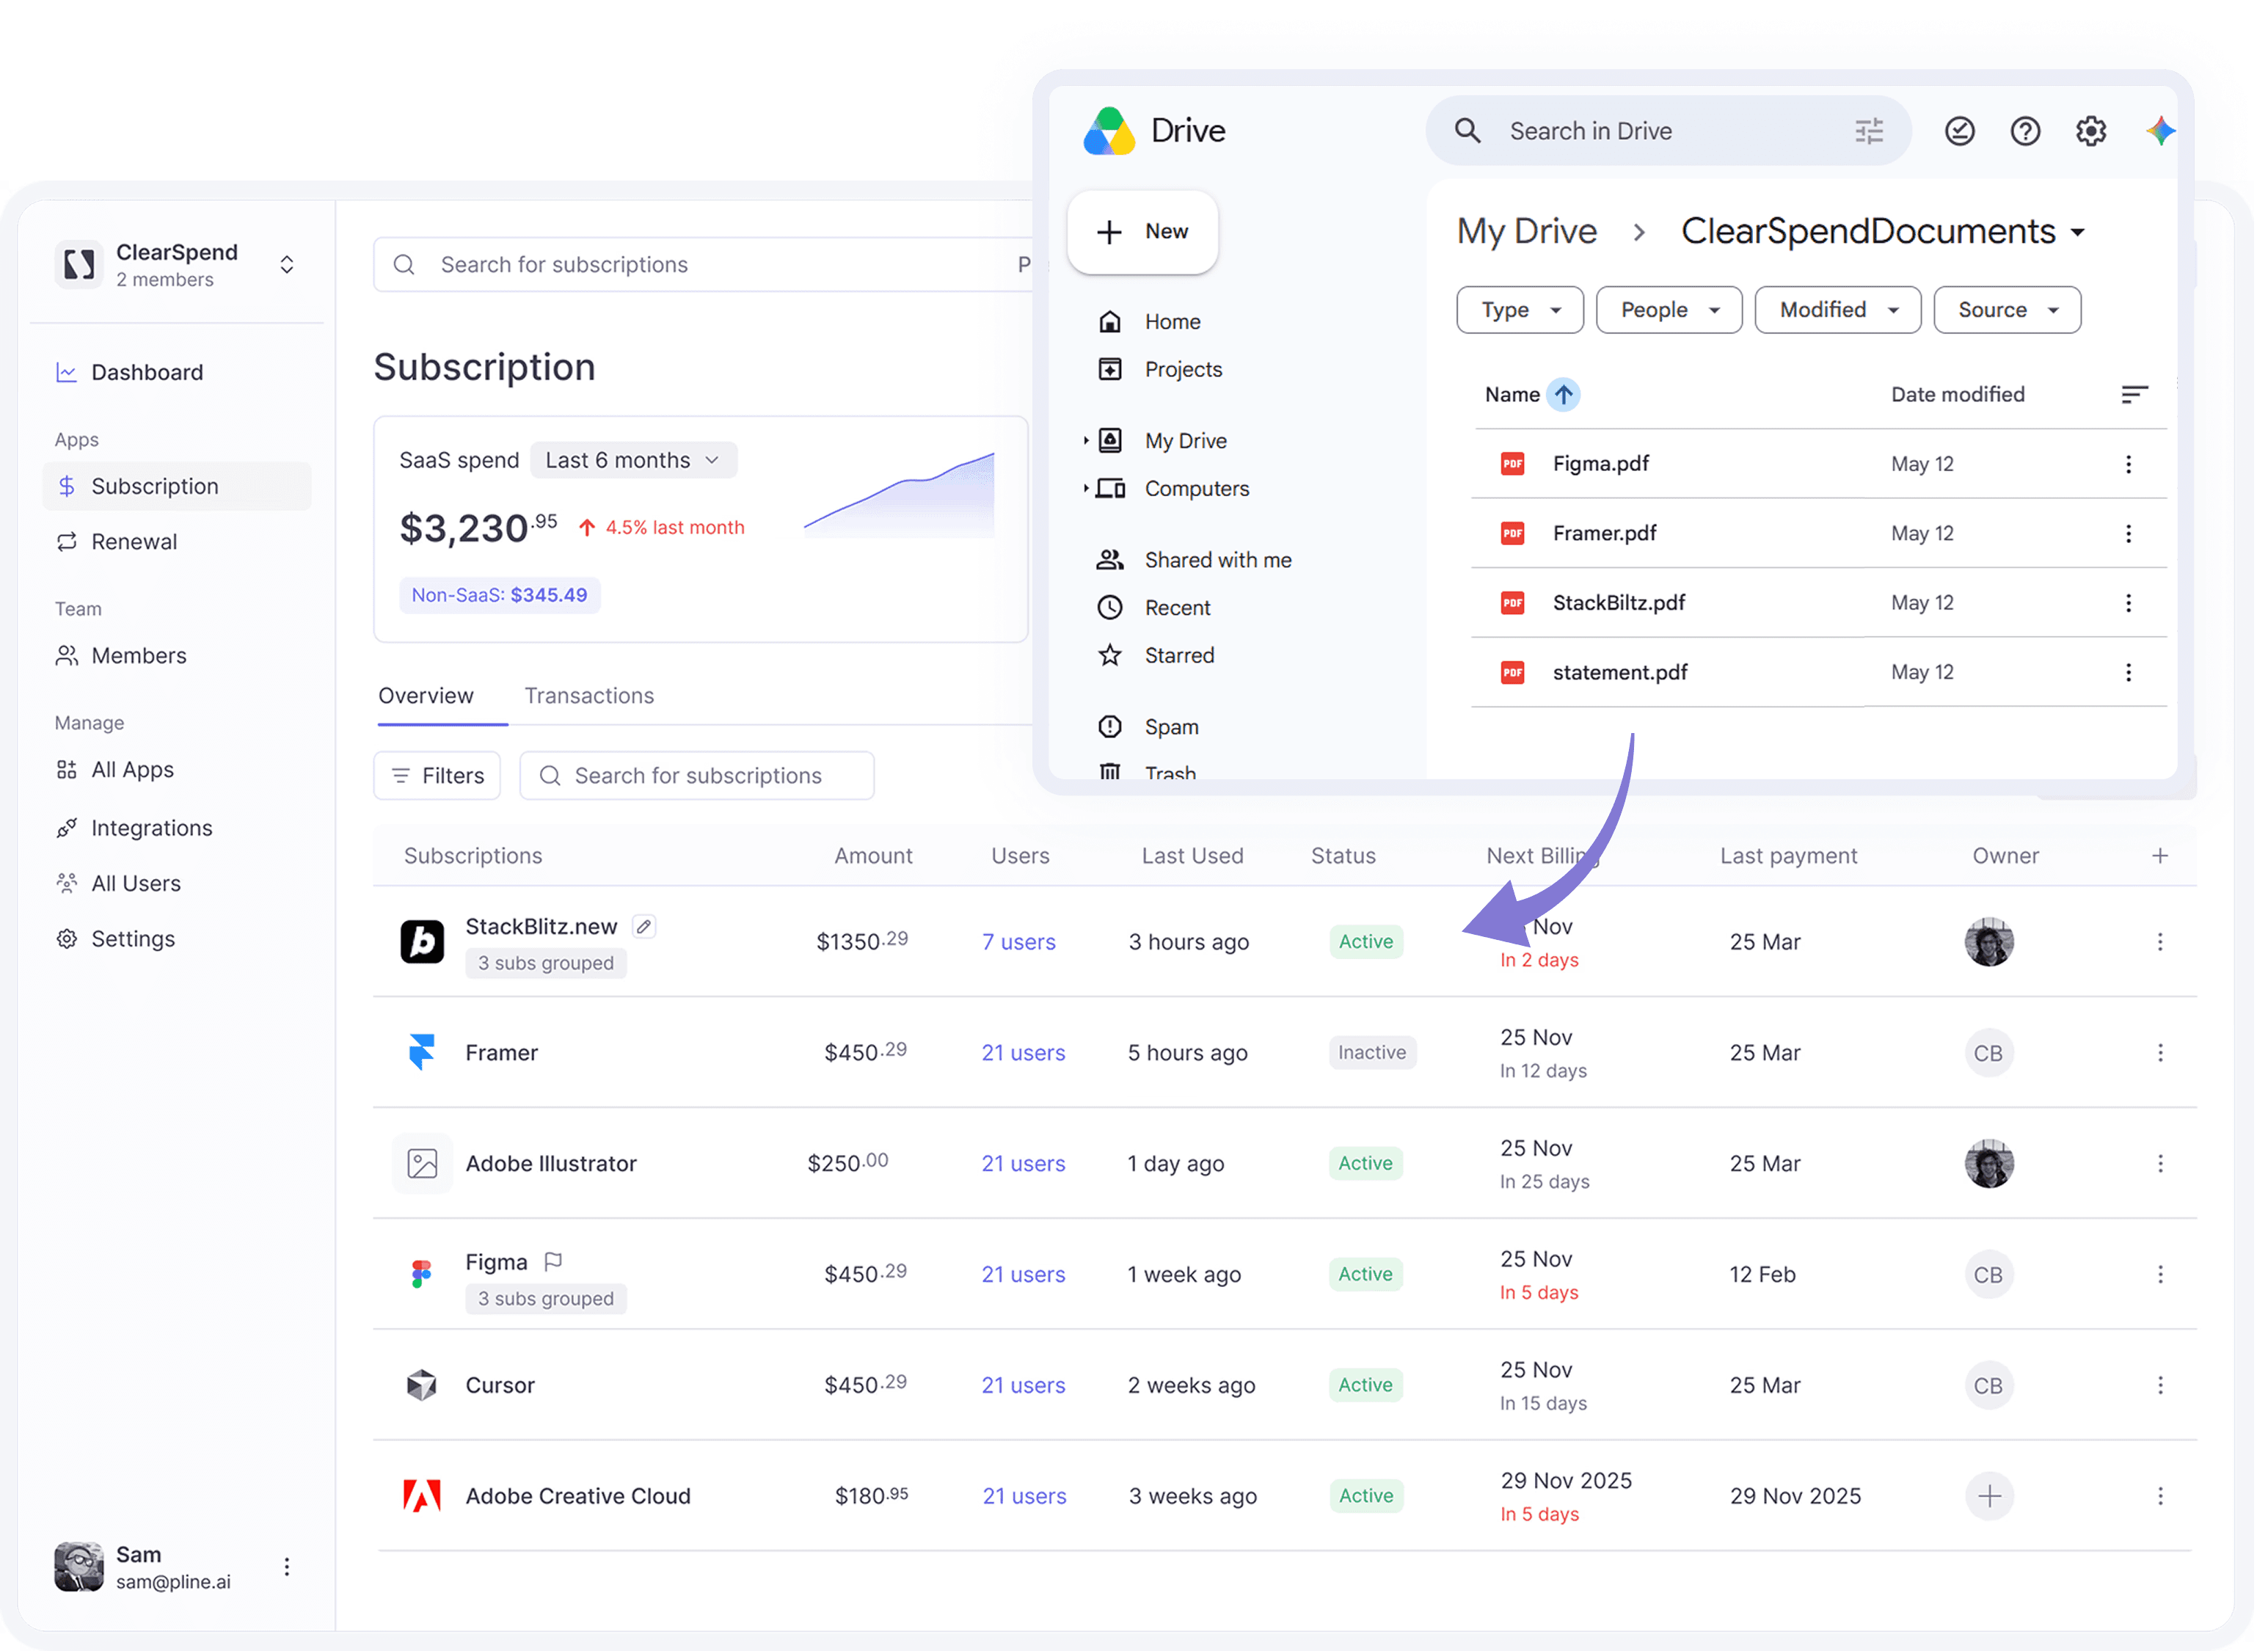Open Sam's account menu dots
This screenshot has height=1651, width=2268.
tap(287, 1567)
